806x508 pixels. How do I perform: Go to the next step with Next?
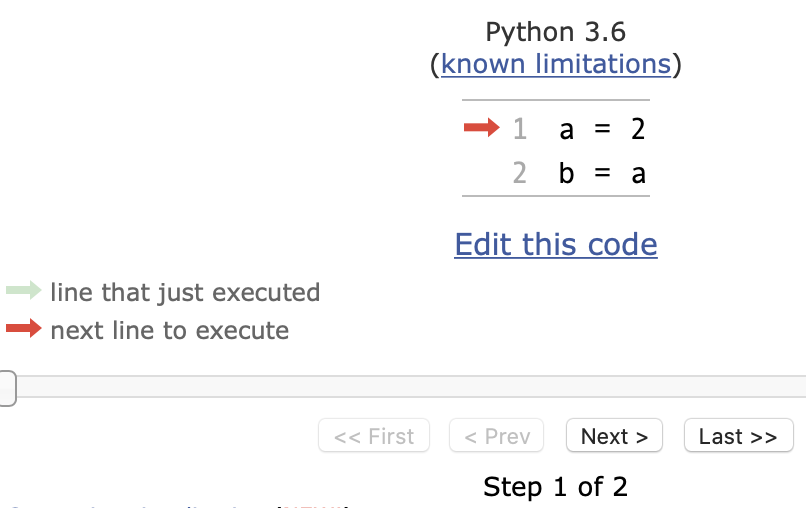pos(614,436)
